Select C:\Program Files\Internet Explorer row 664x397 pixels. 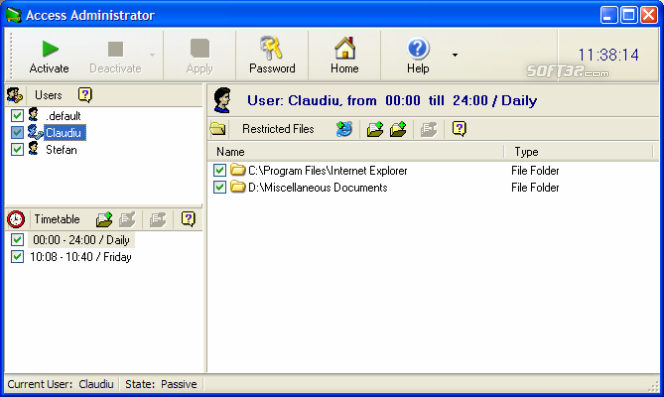(x=327, y=171)
